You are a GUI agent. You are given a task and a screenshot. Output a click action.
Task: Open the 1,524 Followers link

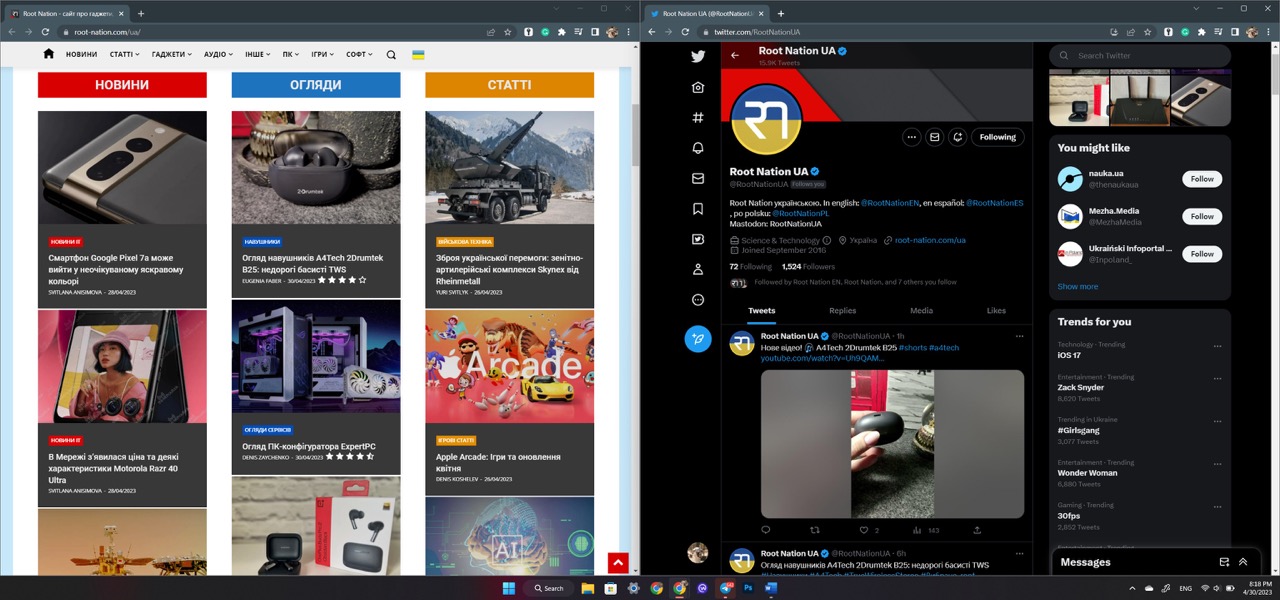coord(808,267)
